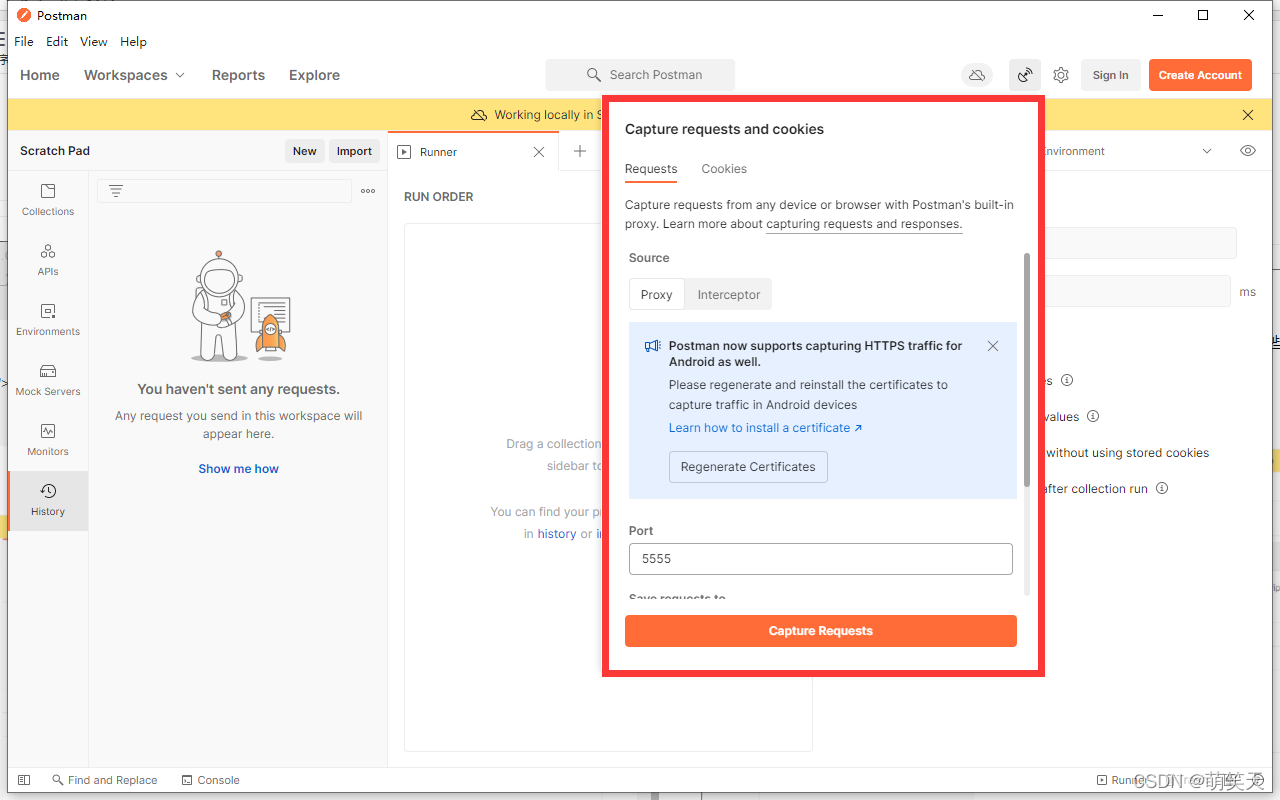
Task: Expand the environment selector dropdown
Action: click(1207, 151)
